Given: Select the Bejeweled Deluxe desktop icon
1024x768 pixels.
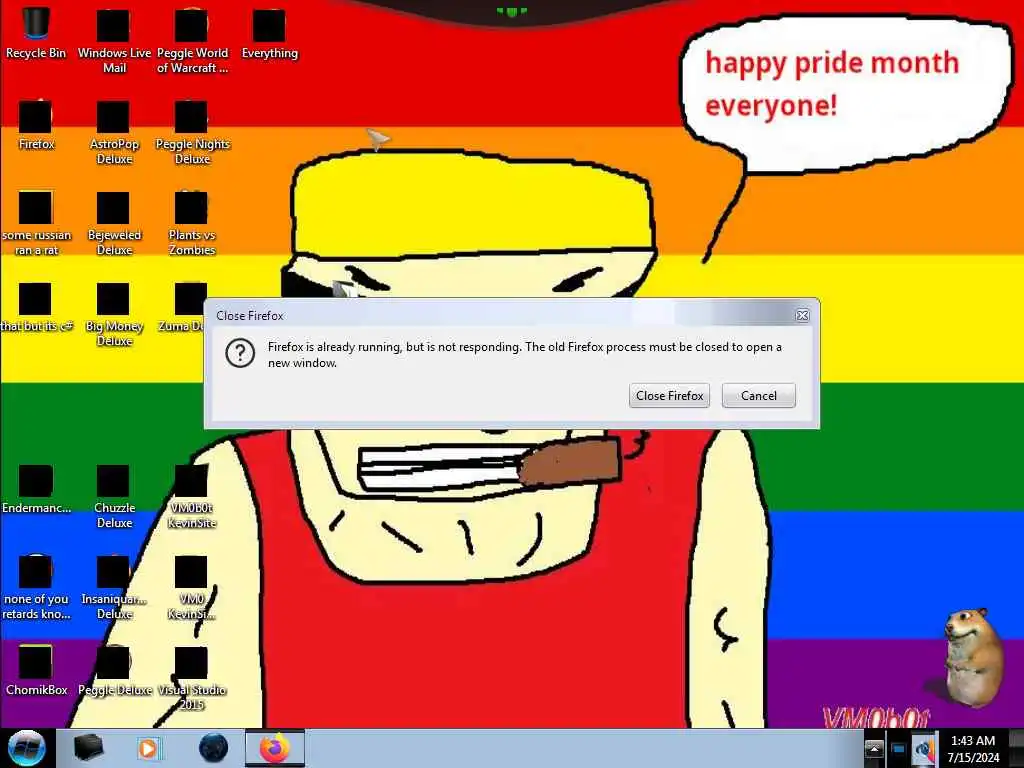Looking at the screenshot, I should point(114,223).
